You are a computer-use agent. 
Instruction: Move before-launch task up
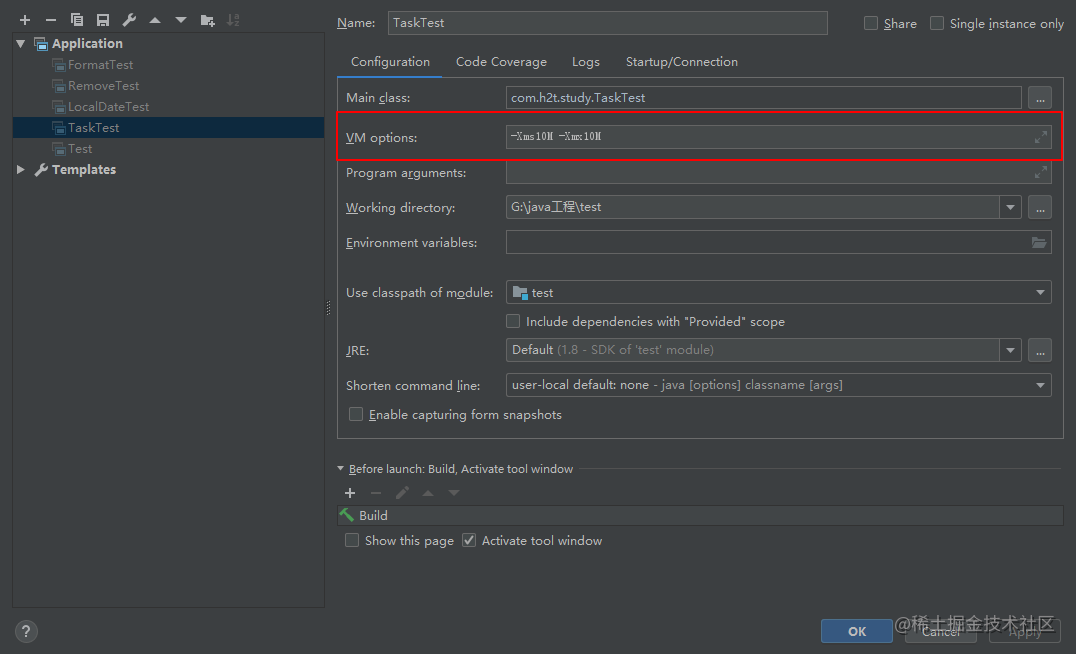pos(428,493)
